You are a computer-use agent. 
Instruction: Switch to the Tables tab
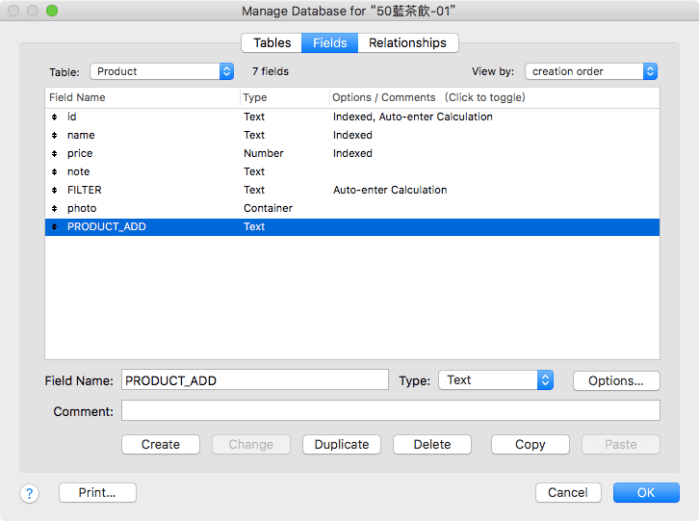pyautogui.click(x=272, y=43)
